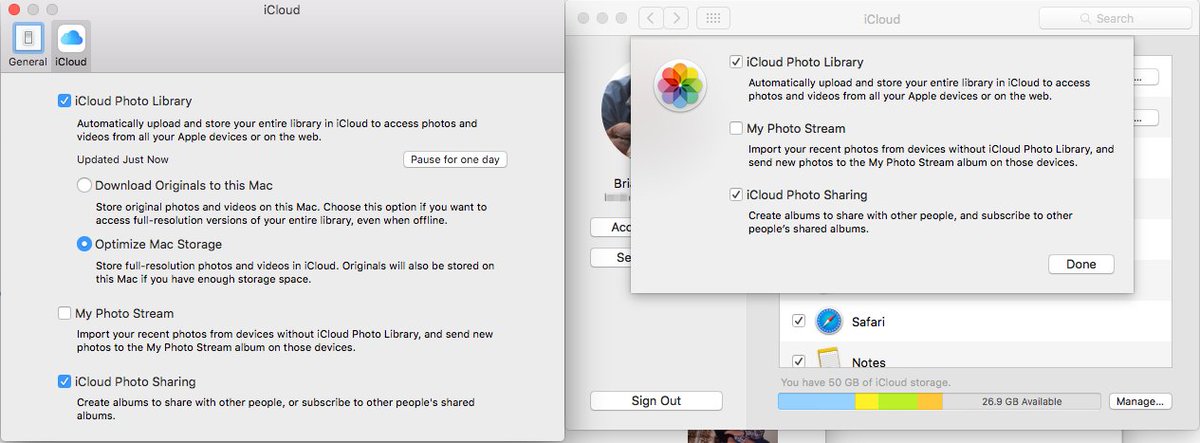1200x443 pixels.
Task: Open the General preferences tab
Action: coord(28,45)
